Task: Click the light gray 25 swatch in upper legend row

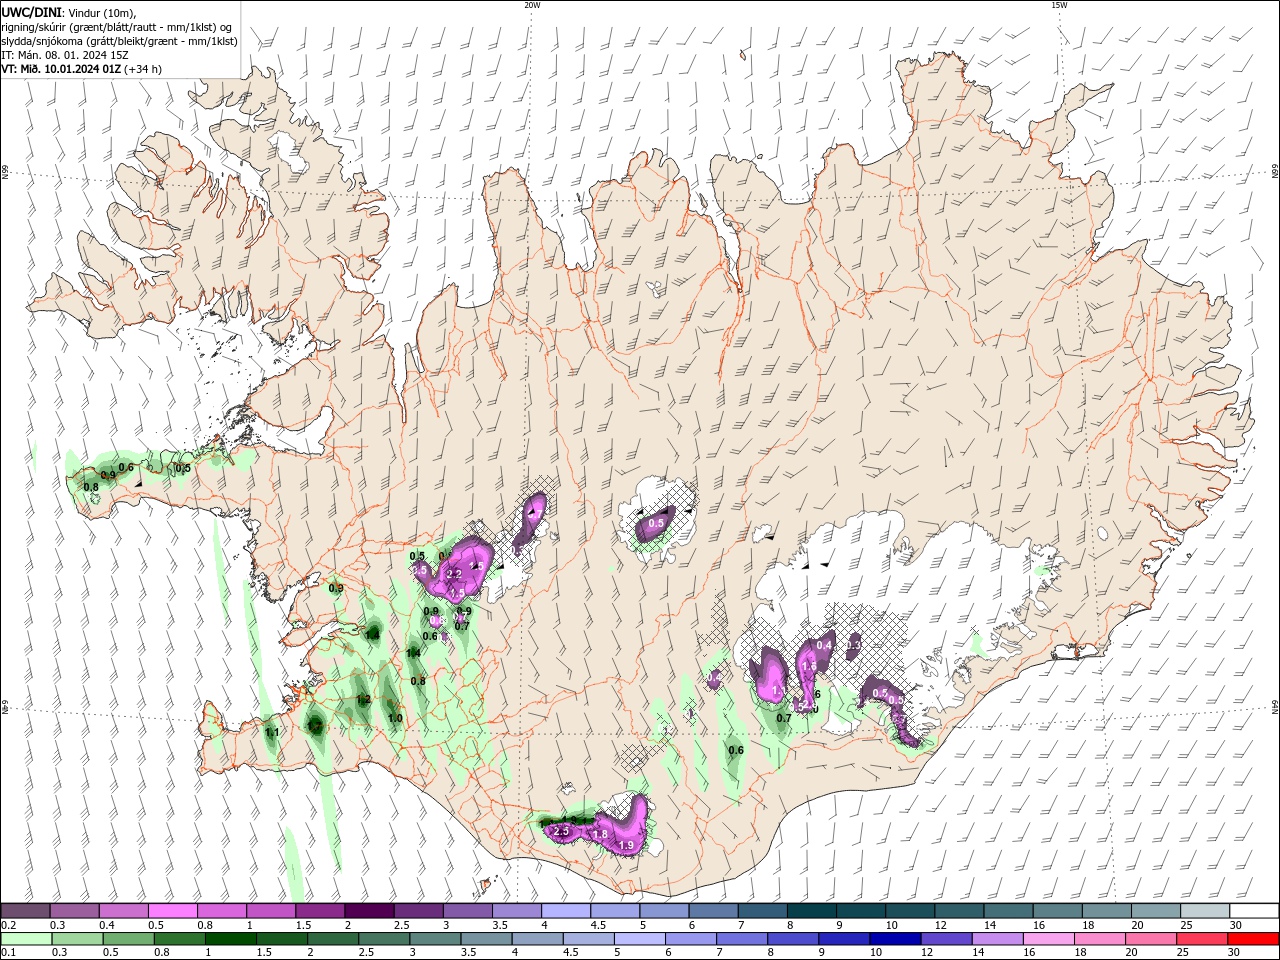Action: click(1204, 911)
